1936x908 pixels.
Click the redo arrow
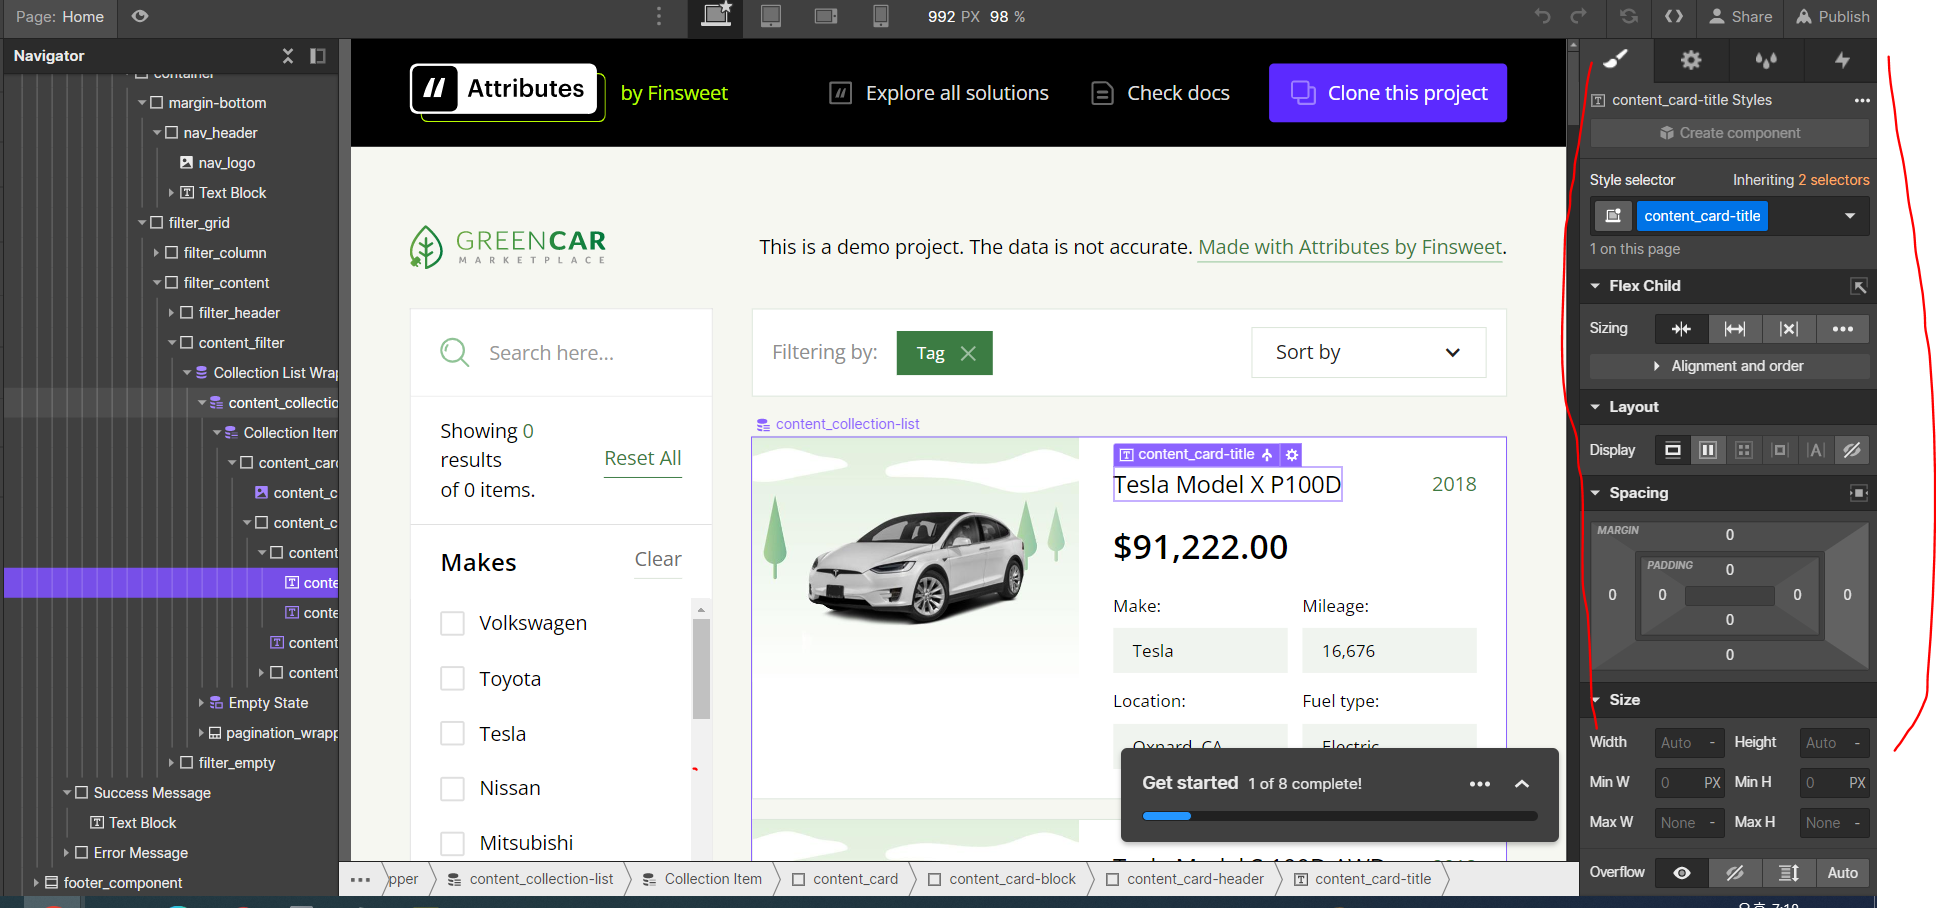click(1579, 16)
